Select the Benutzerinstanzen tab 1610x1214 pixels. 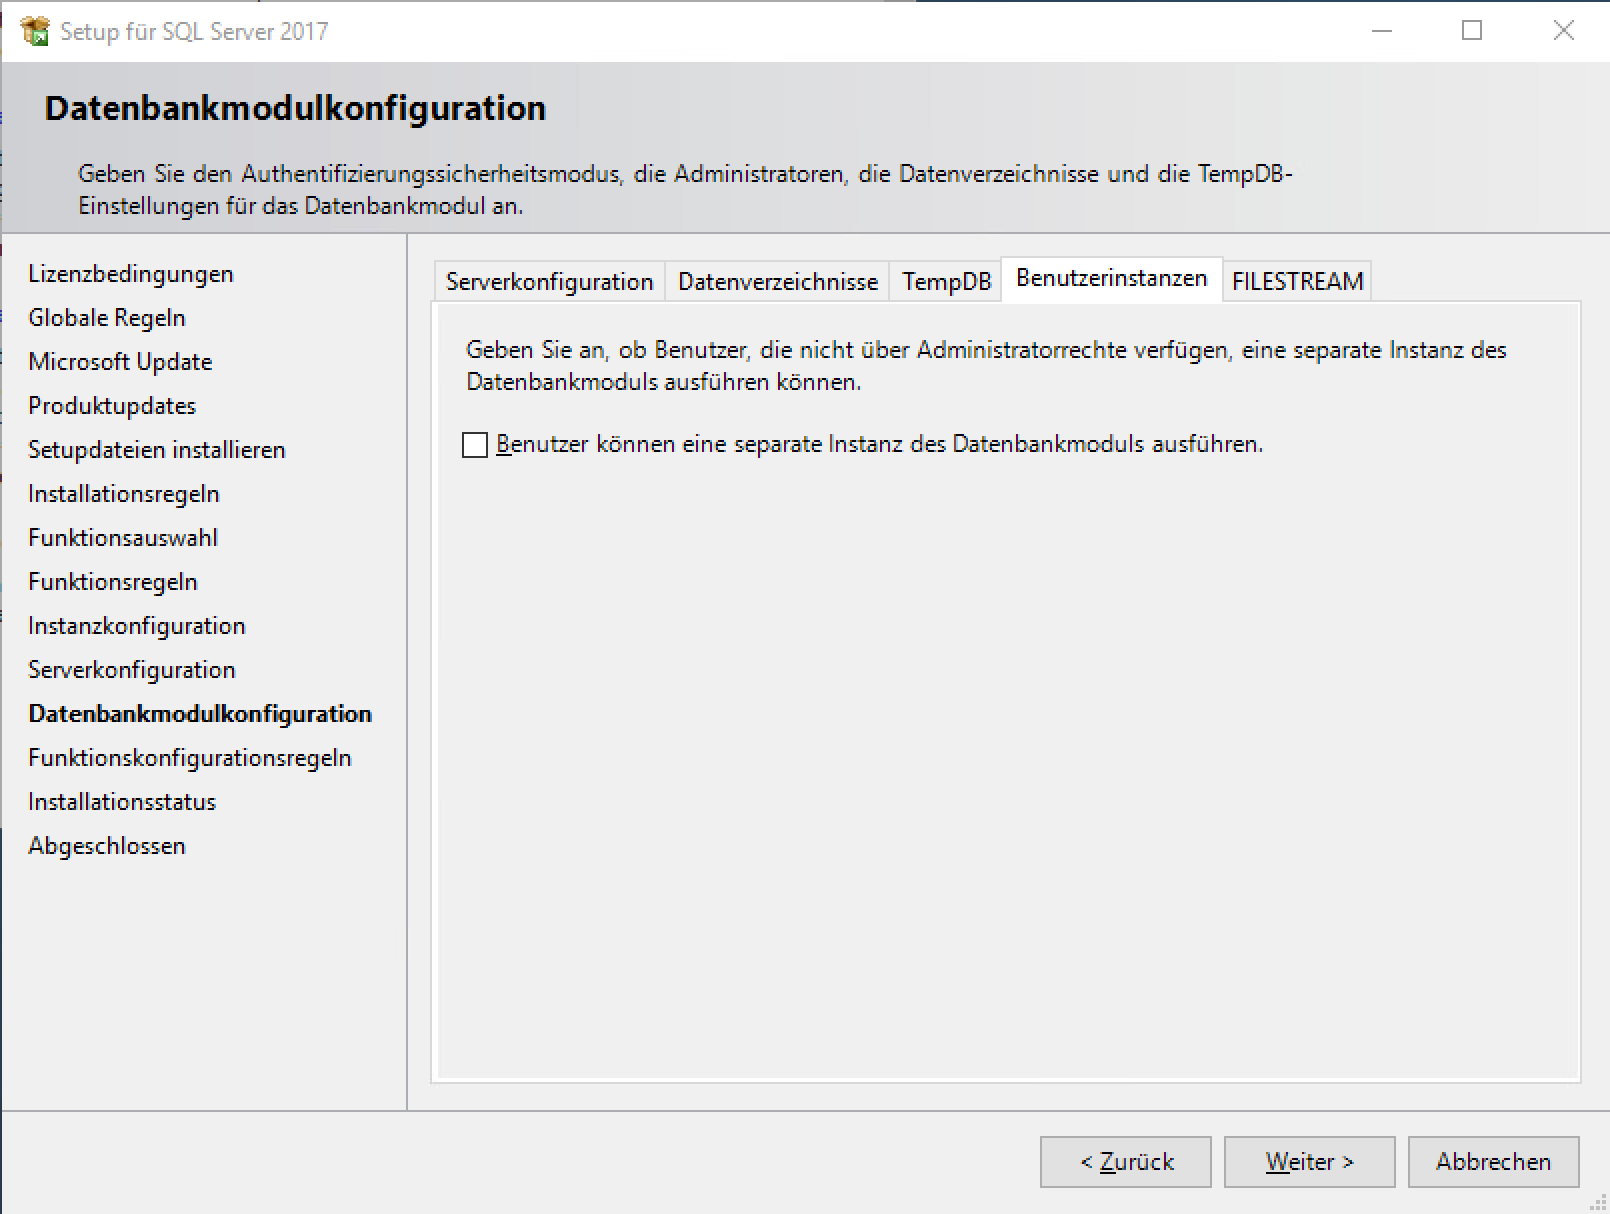[1111, 279]
